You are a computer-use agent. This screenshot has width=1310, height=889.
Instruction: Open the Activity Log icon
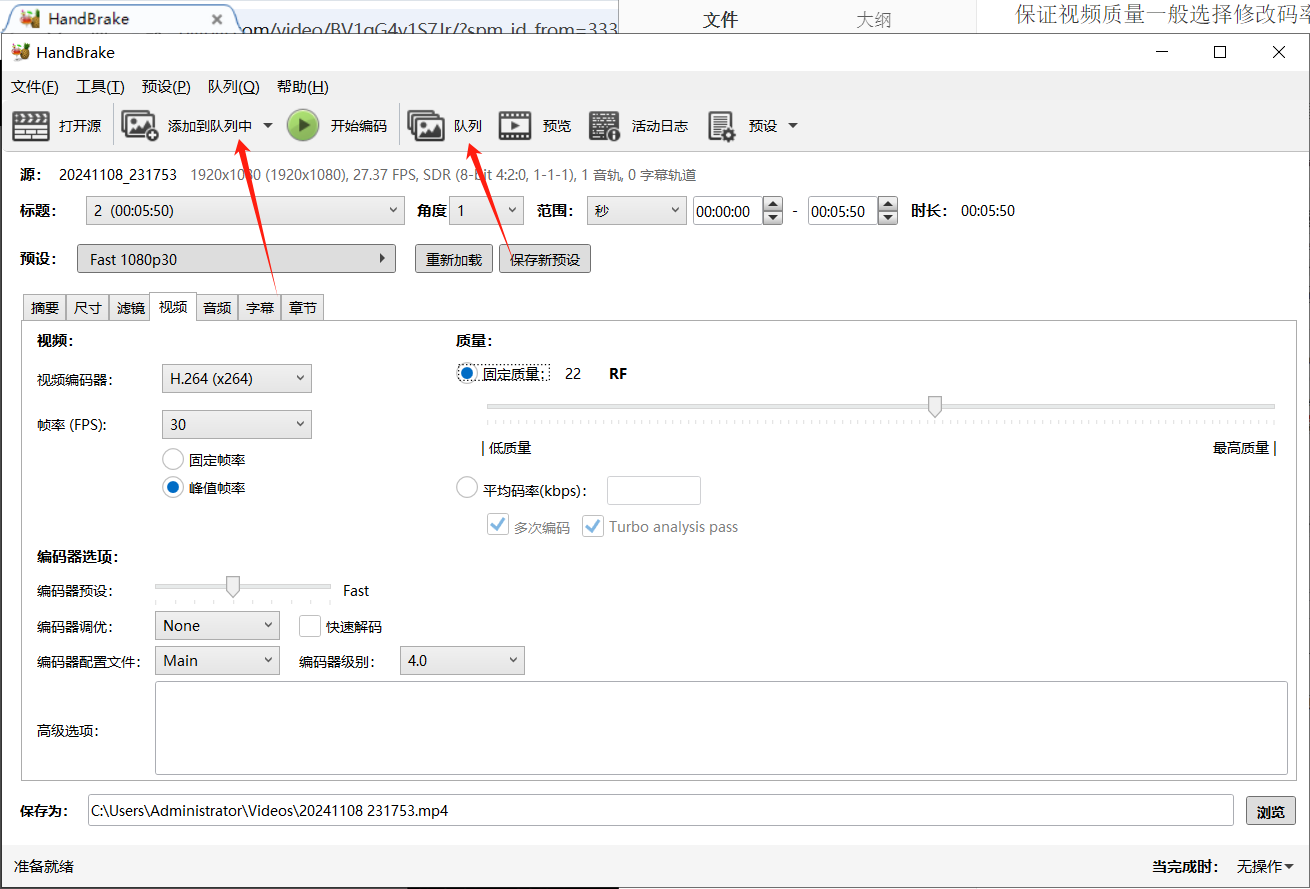point(605,126)
